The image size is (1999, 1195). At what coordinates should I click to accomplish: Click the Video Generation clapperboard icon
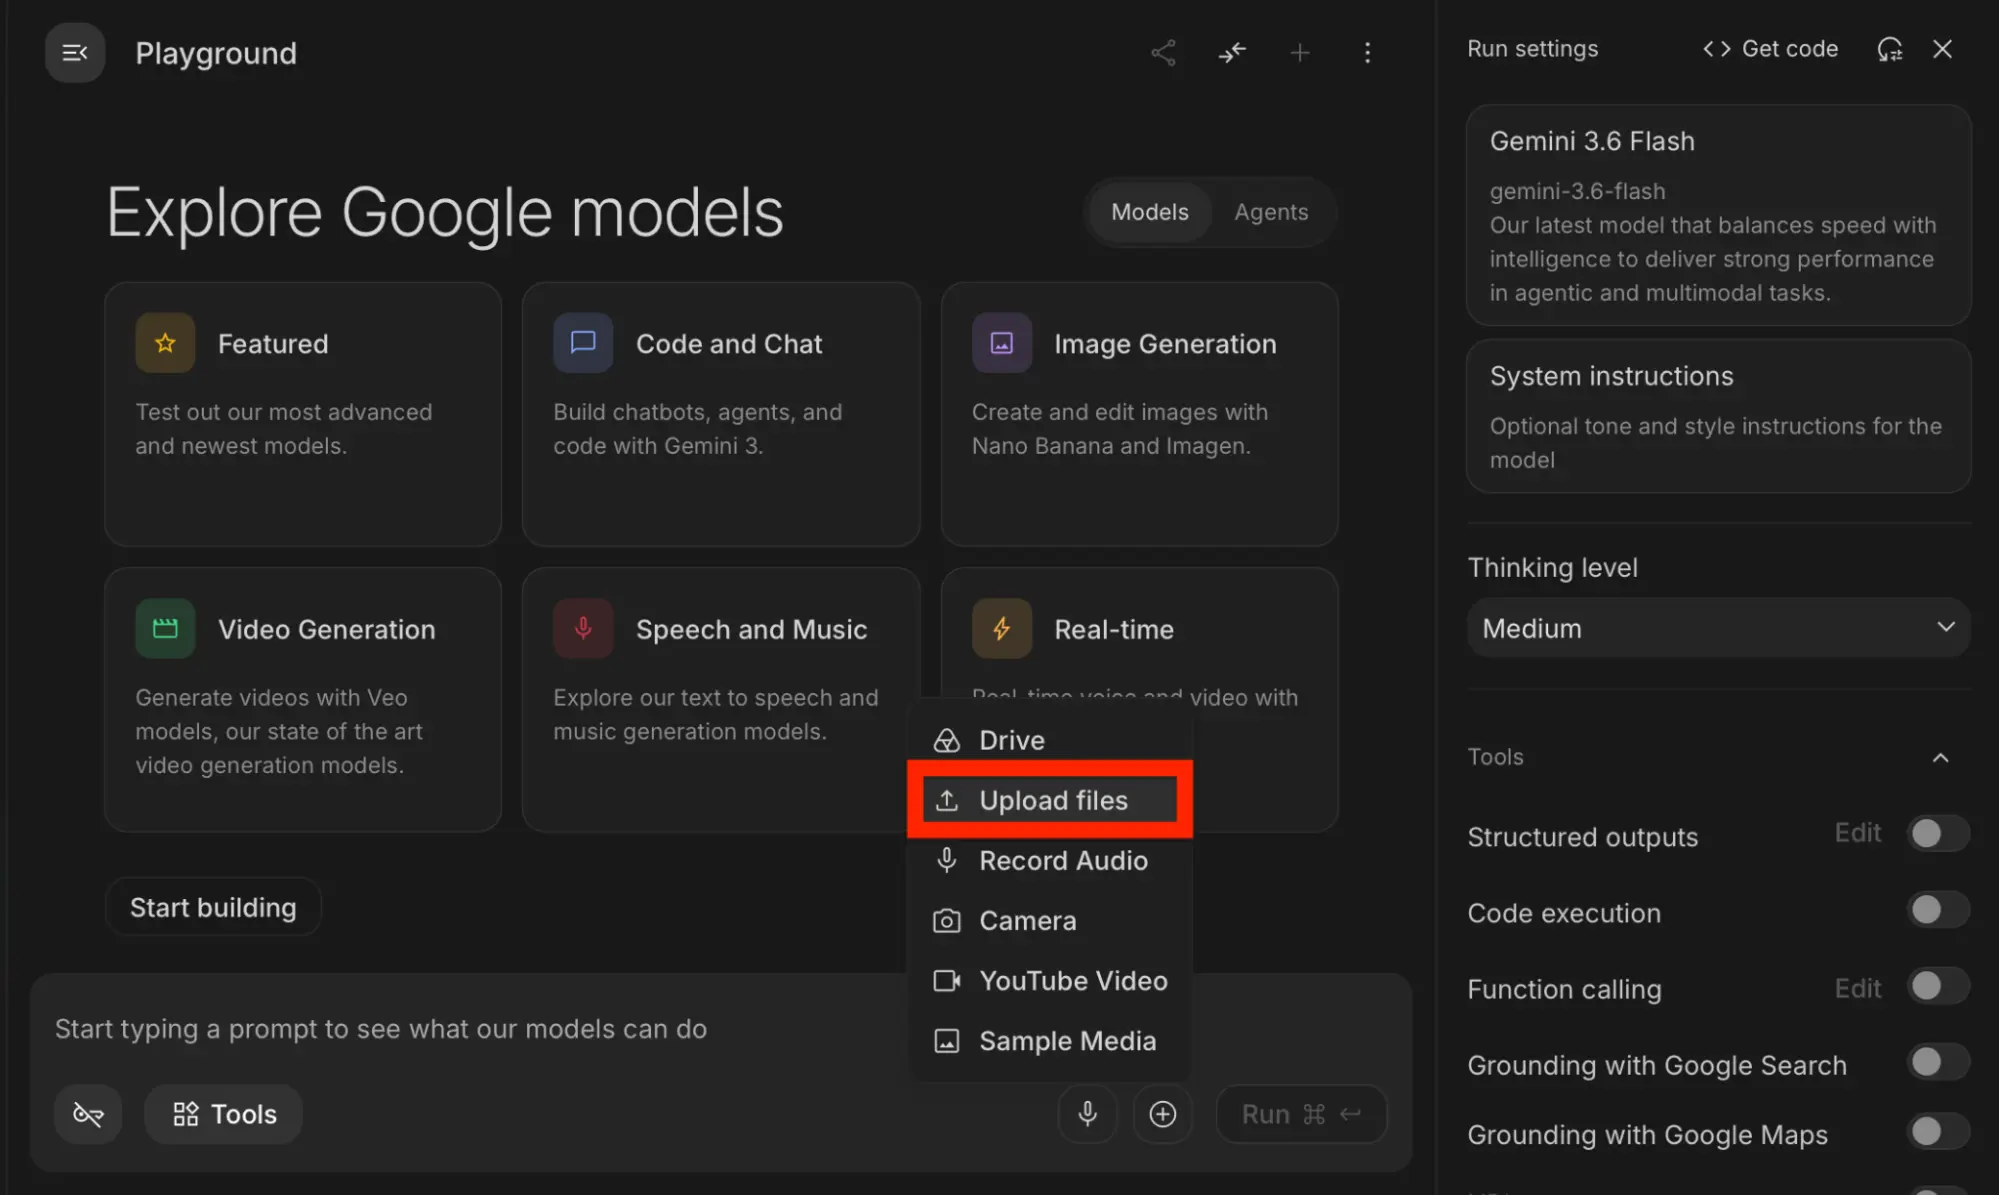click(x=165, y=629)
